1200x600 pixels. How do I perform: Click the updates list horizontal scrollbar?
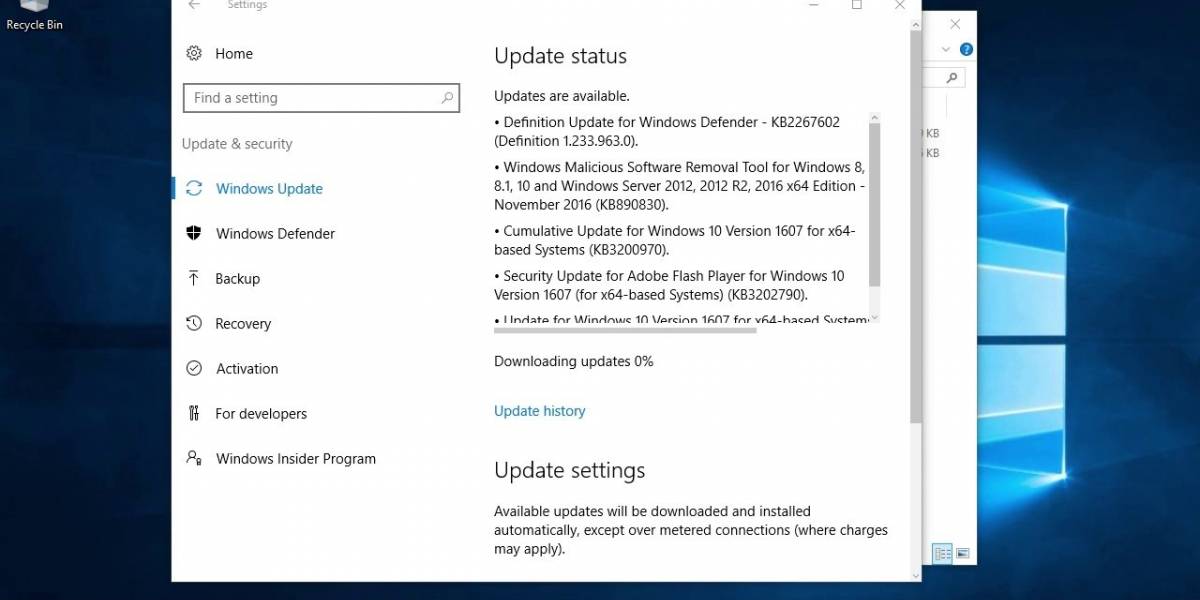(625, 329)
